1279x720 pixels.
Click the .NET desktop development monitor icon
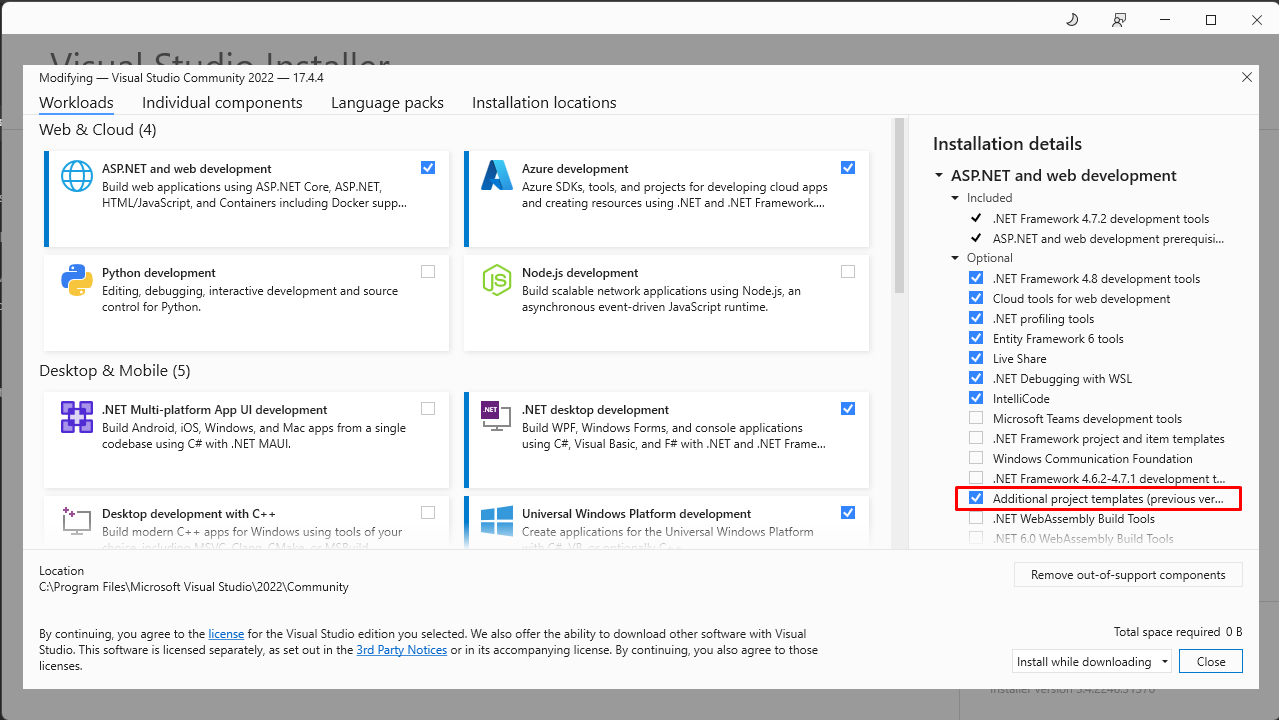coord(497,417)
